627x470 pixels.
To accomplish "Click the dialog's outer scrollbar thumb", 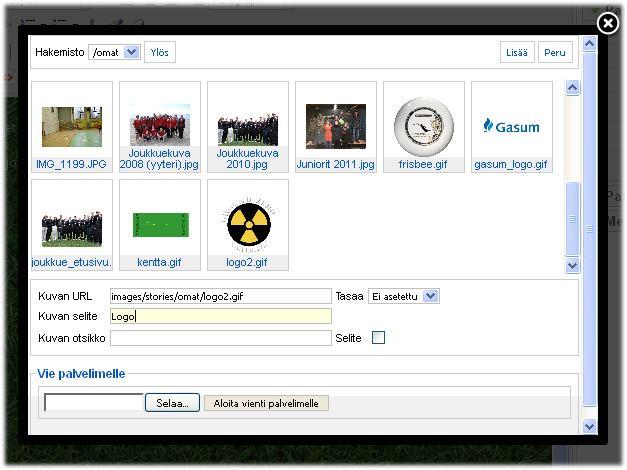I will (589, 229).
